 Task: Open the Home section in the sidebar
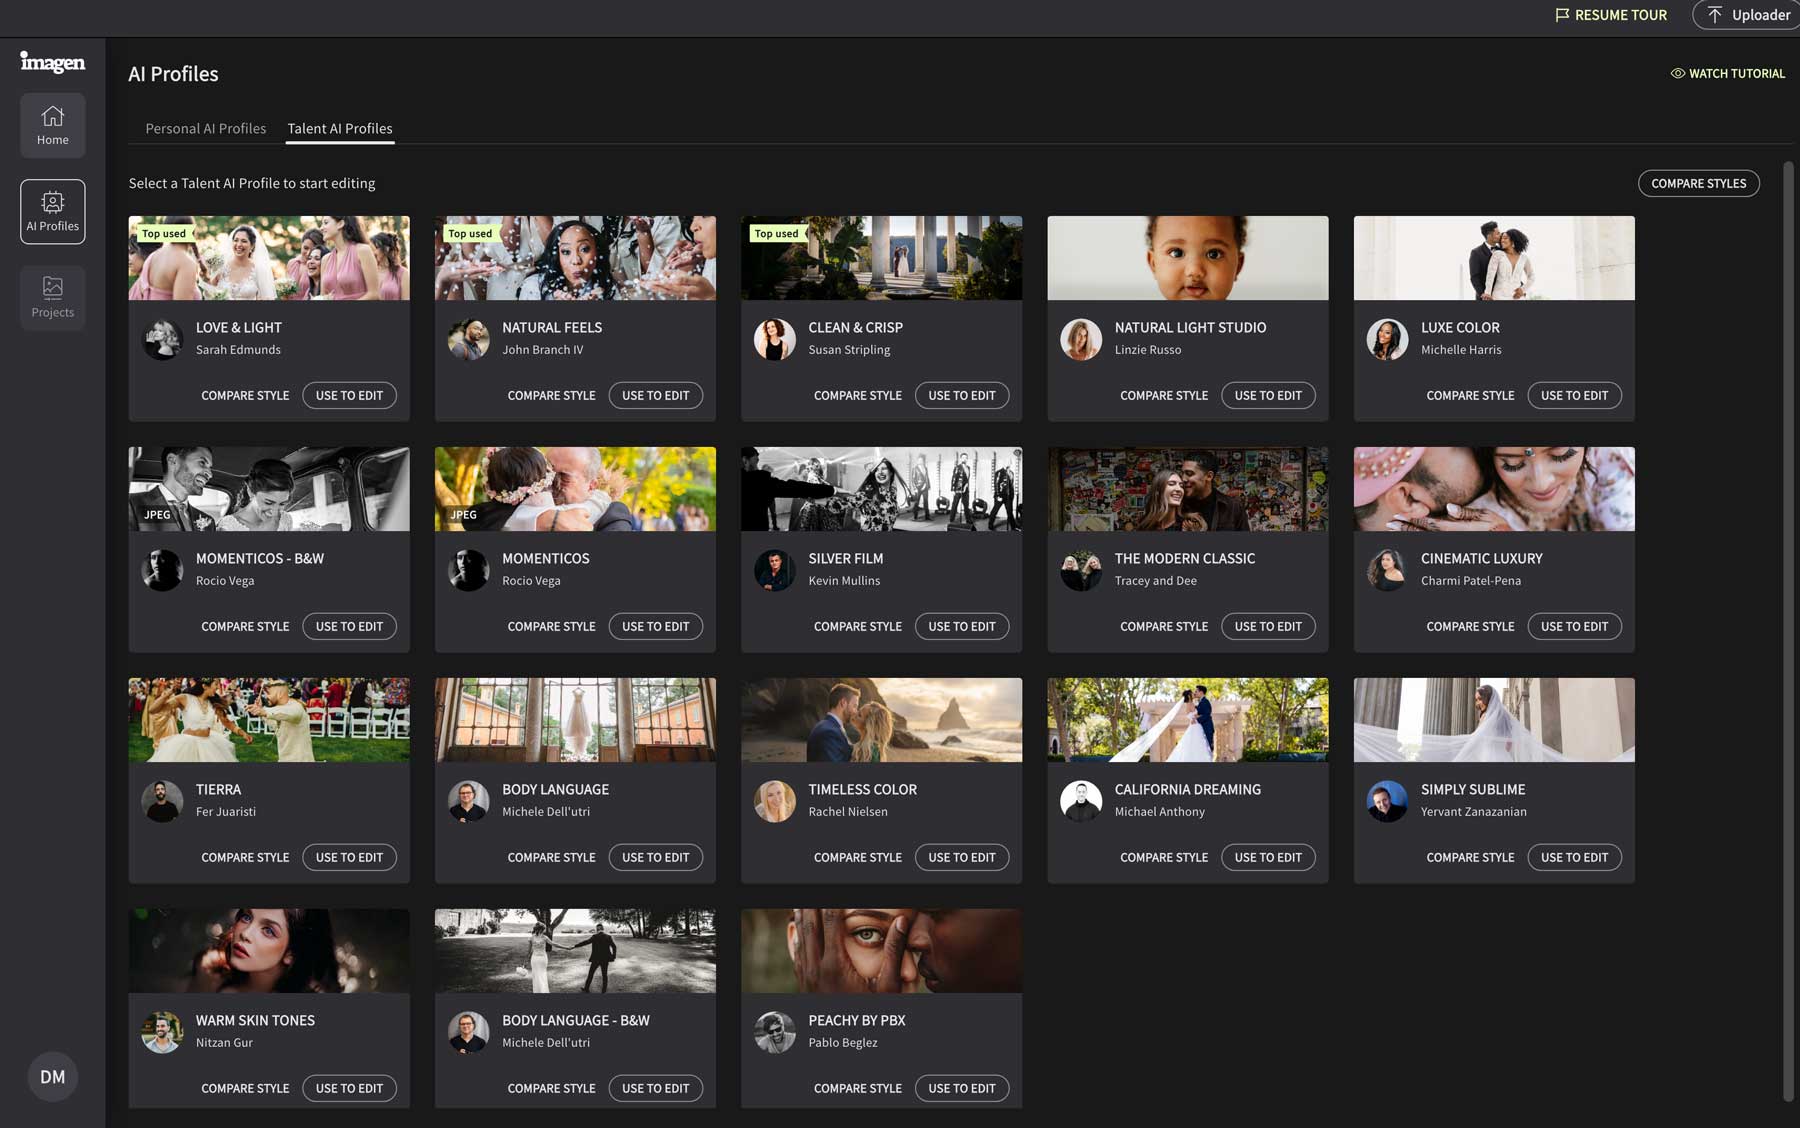pyautogui.click(x=52, y=125)
